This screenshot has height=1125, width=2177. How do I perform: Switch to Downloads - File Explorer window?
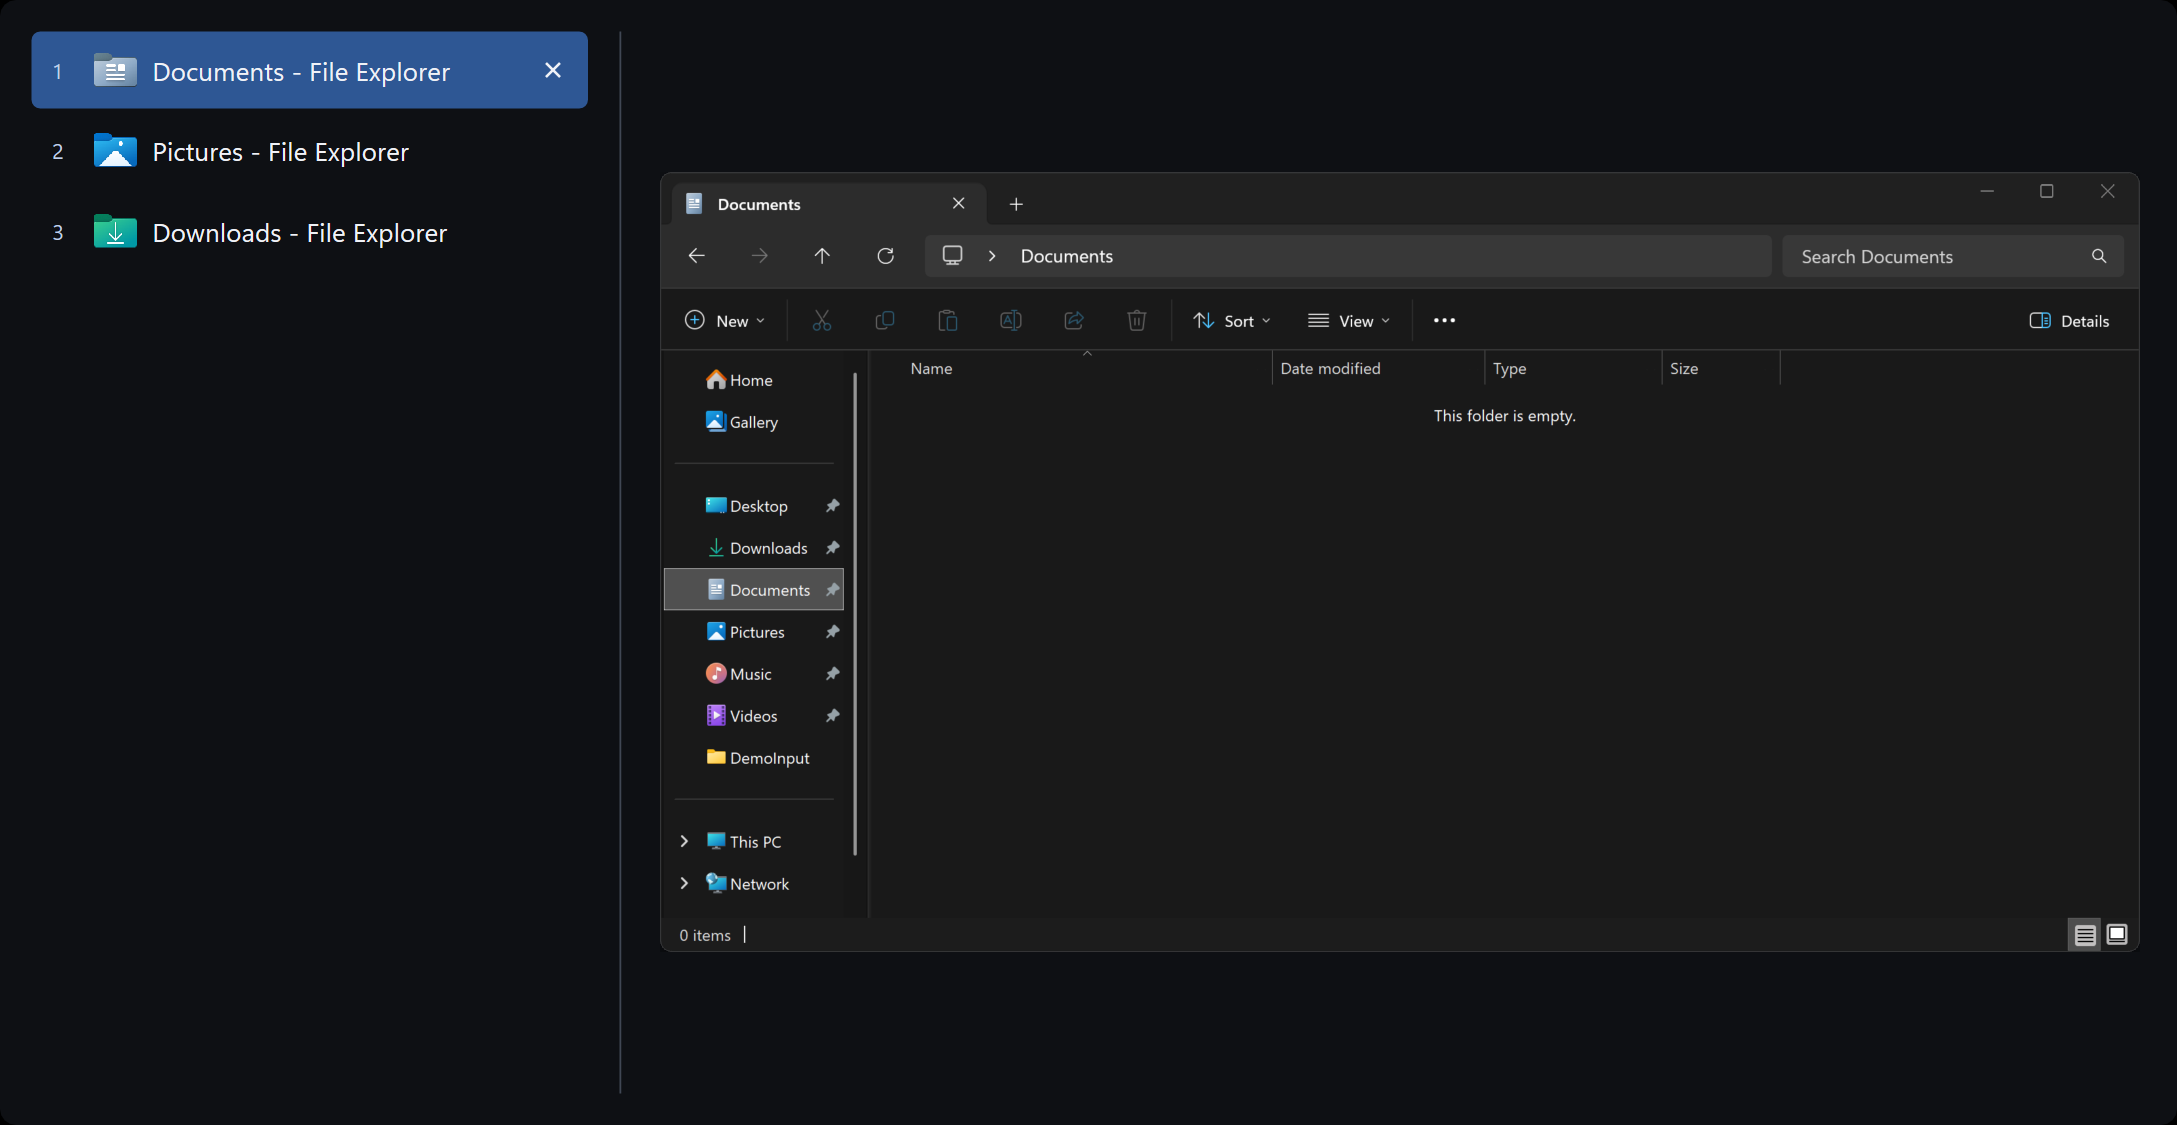point(309,233)
